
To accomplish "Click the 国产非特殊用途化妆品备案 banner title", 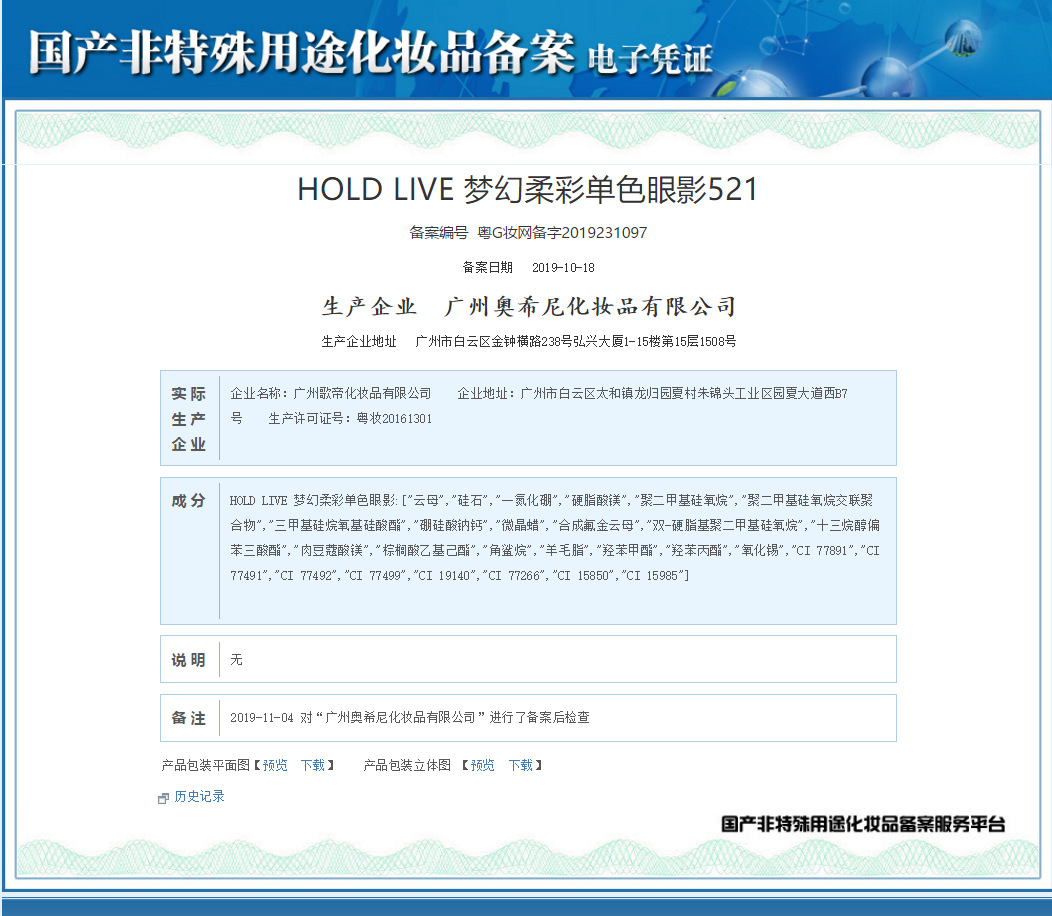I will 301,52.
